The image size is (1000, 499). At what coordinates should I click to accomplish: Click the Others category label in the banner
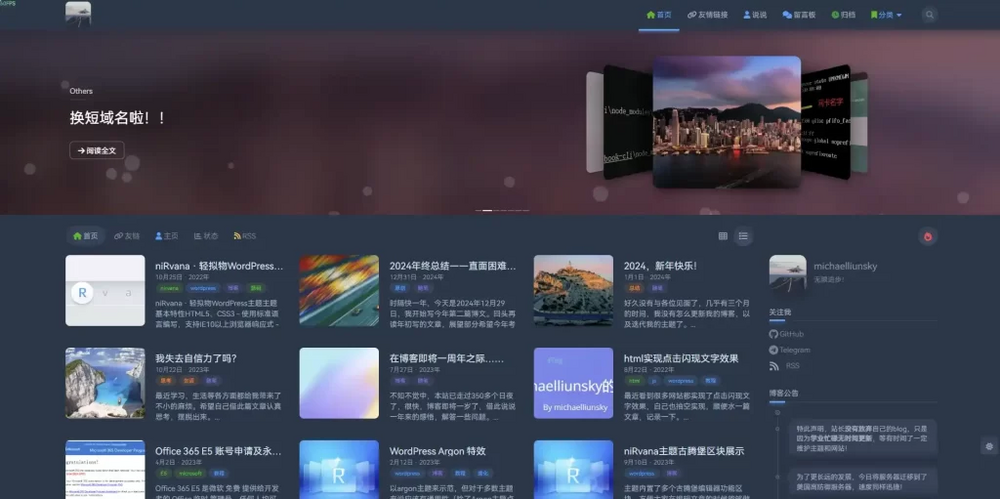81,91
